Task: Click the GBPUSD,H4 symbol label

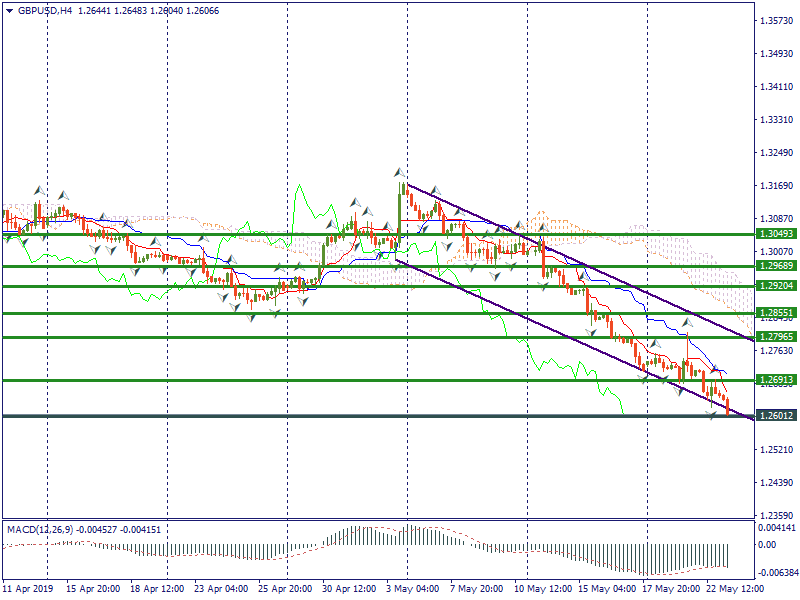Action: tap(44, 10)
